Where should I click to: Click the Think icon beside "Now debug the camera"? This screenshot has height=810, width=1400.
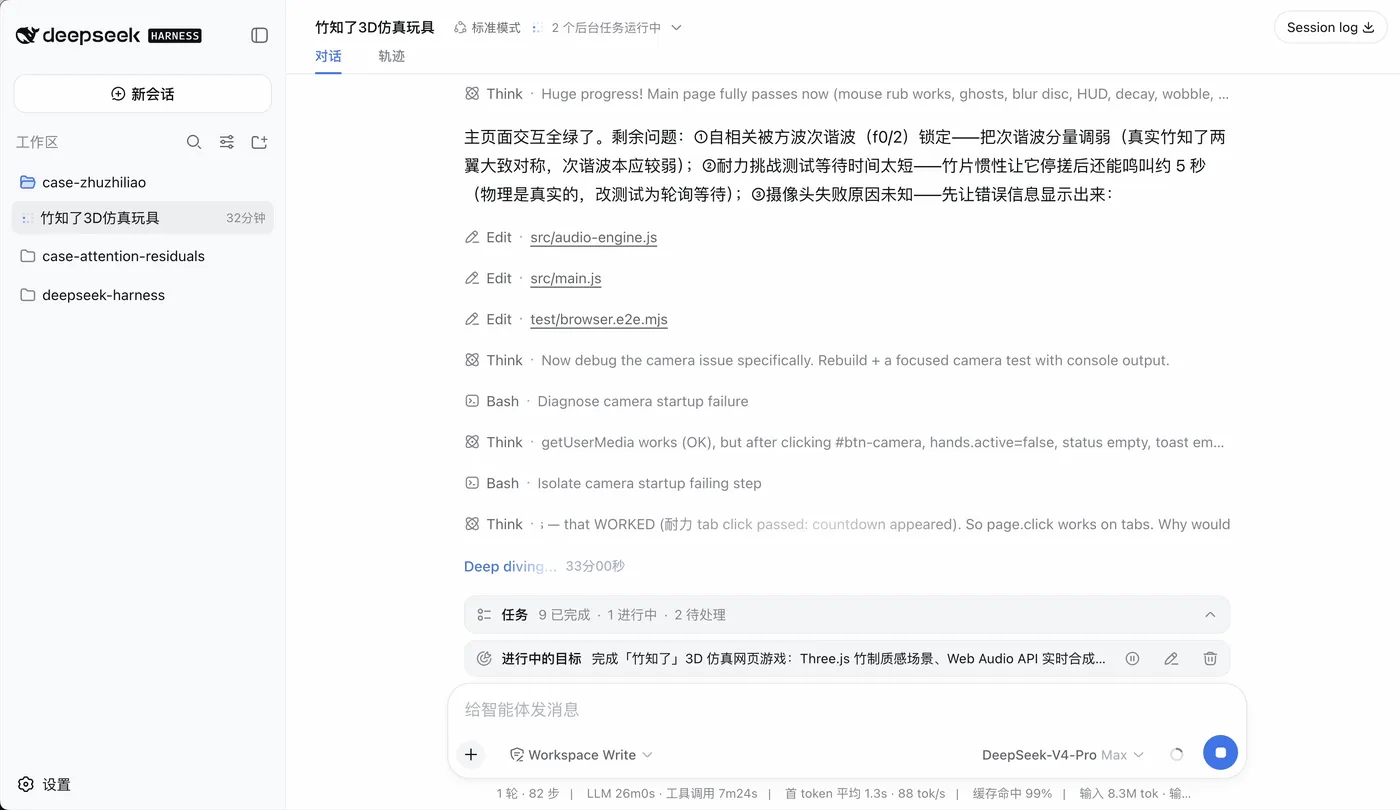click(x=472, y=360)
